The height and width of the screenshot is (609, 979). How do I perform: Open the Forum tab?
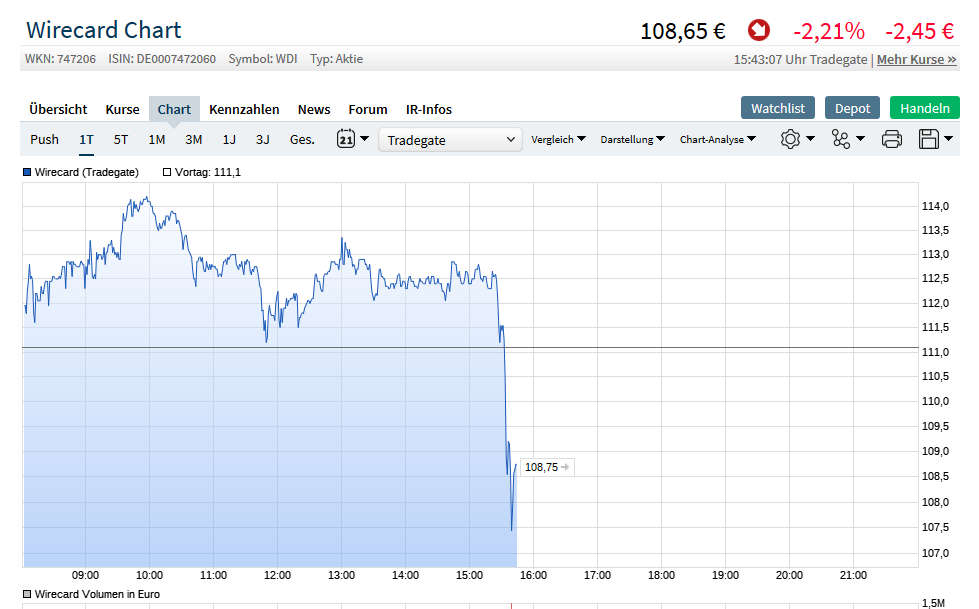(x=368, y=109)
